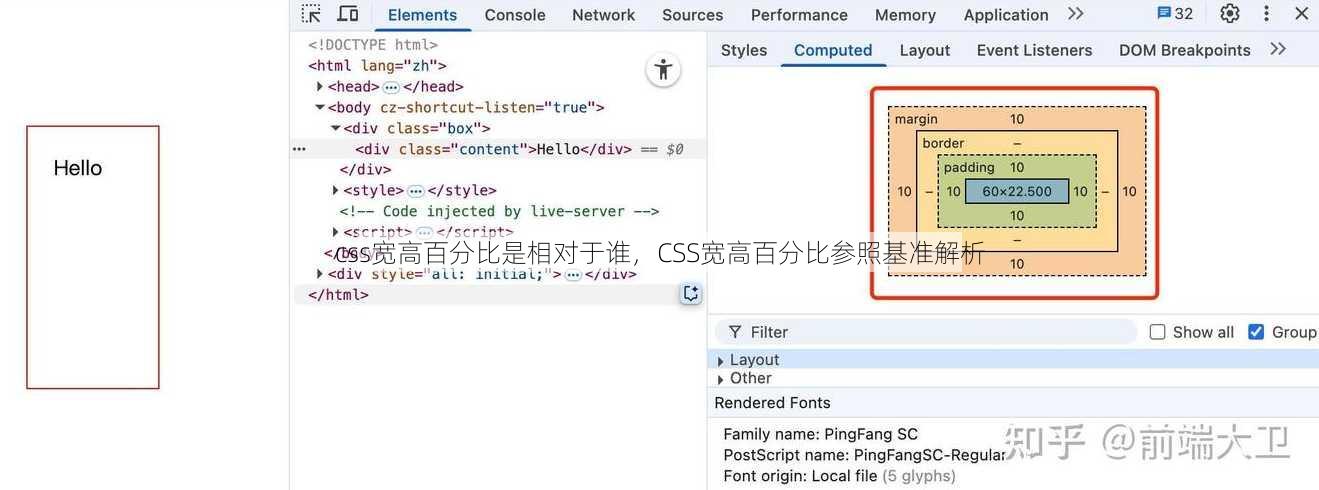Viewport: 1319px width, 490px height.
Task: Click the computed styles Filter field
Action: tap(926, 332)
